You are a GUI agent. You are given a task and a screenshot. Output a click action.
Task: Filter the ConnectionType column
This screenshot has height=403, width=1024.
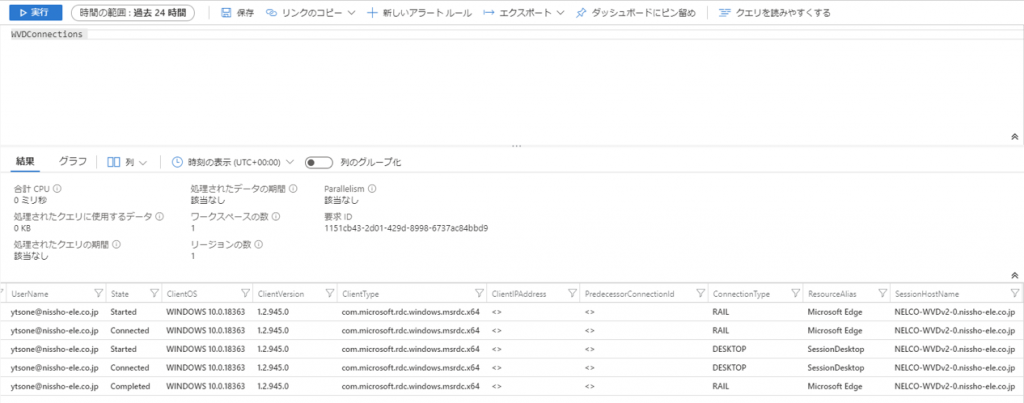pos(796,293)
